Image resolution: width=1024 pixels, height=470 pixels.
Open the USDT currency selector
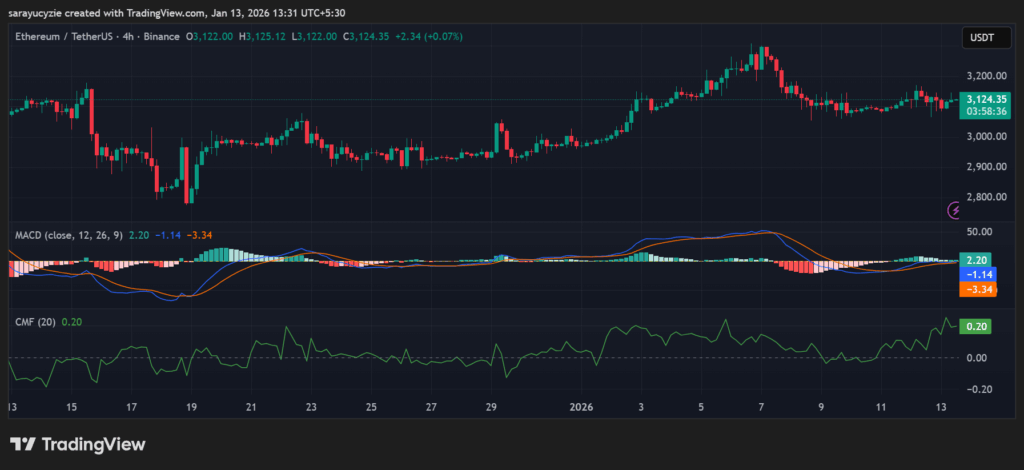pyautogui.click(x=978, y=37)
